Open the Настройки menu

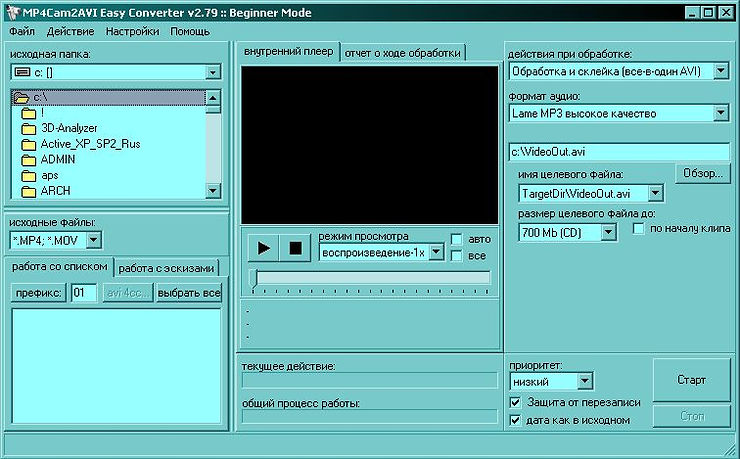(132, 32)
